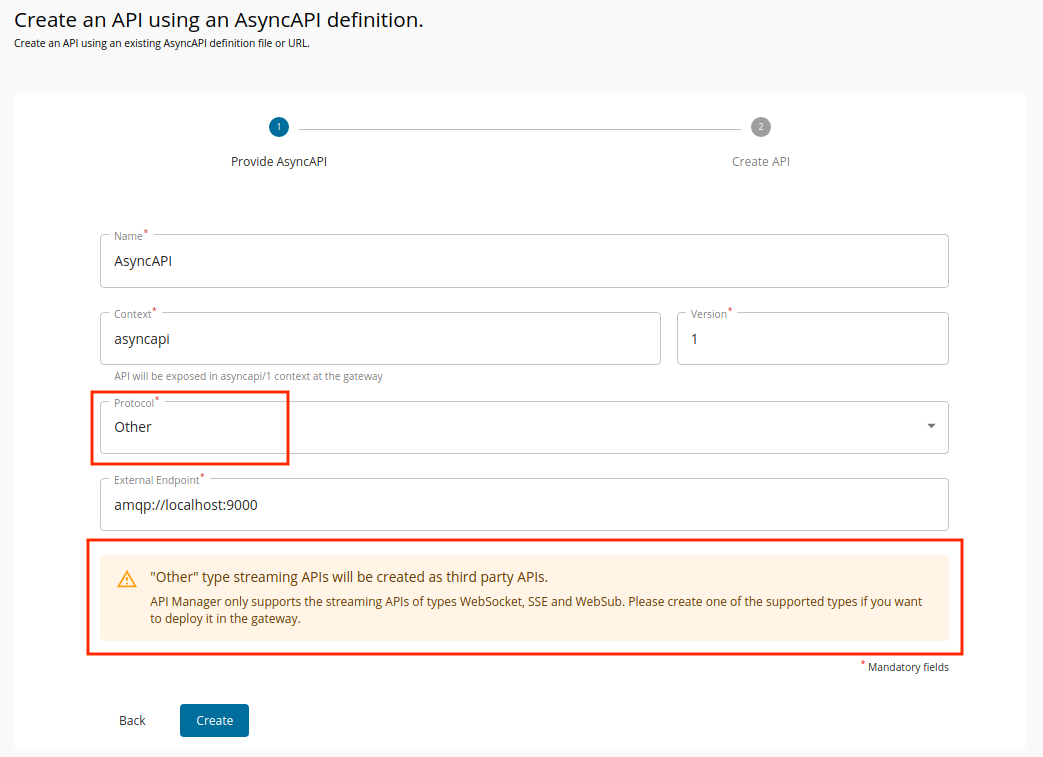Focus the Name field containing AsyncAPI
Screen dimensions: 1043x757
pos(523,261)
